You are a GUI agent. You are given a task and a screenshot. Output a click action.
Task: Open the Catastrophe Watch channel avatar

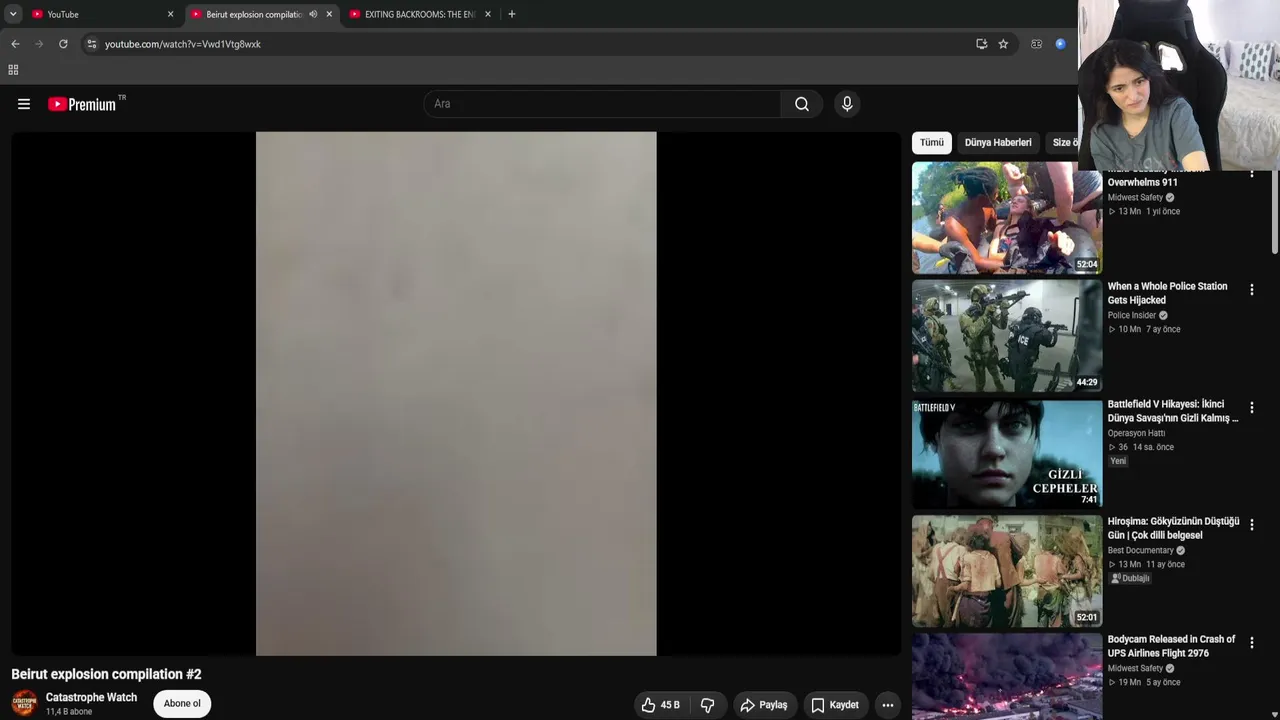pos(24,703)
